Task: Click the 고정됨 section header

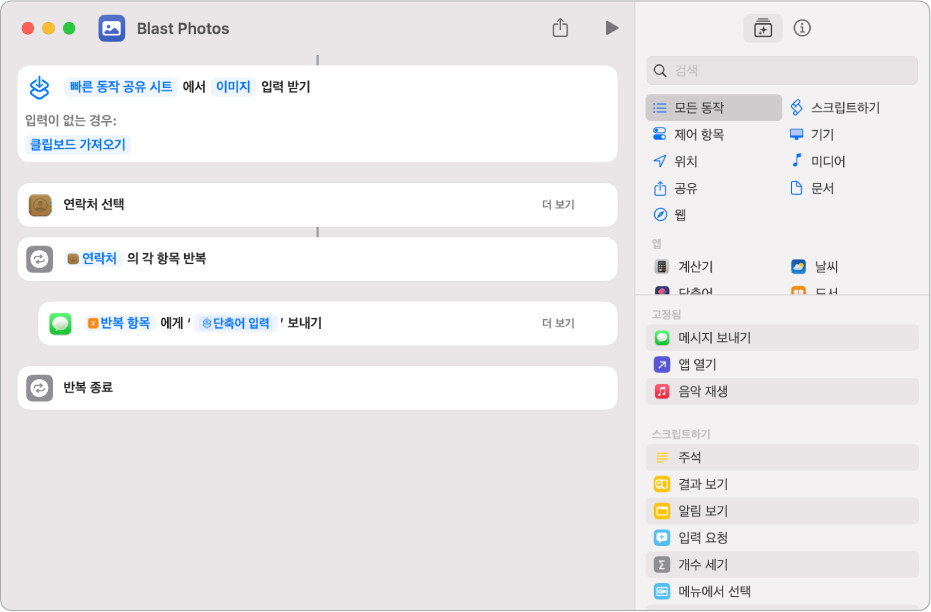Action: pyautogui.click(x=666, y=314)
